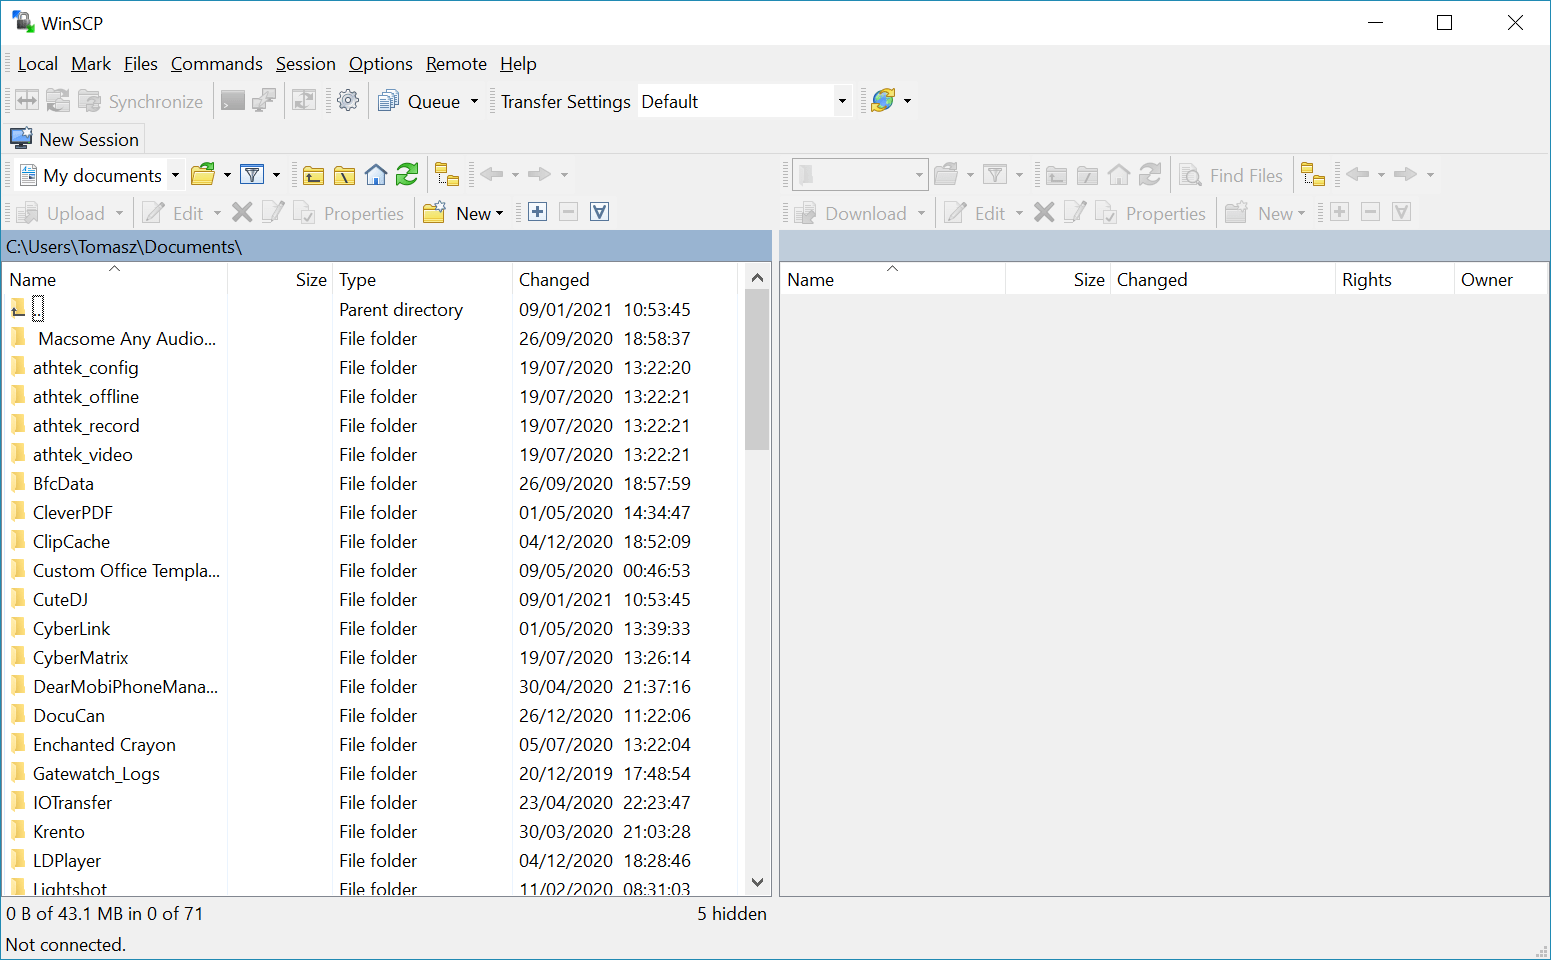The height and width of the screenshot is (960, 1551).
Task: Expand the open directory dropdown arrow
Action: 227,175
